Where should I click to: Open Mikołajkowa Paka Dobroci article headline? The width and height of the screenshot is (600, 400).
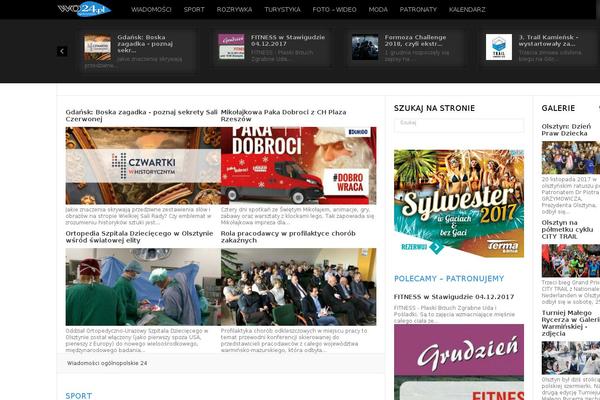pos(284,116)
